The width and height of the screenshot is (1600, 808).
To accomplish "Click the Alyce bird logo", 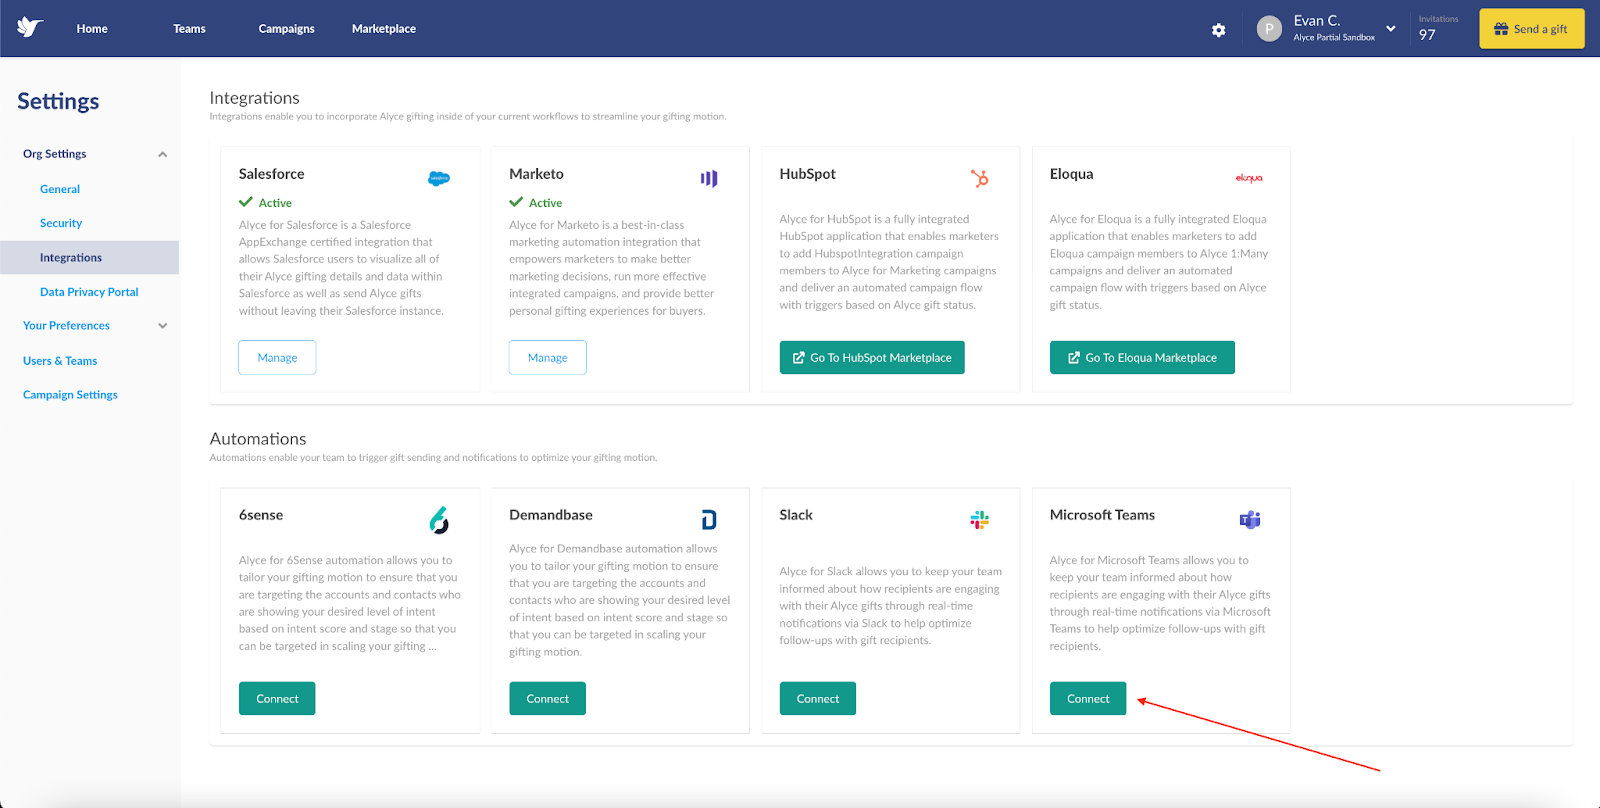I will pyautogui.click(x=30, y=28).
